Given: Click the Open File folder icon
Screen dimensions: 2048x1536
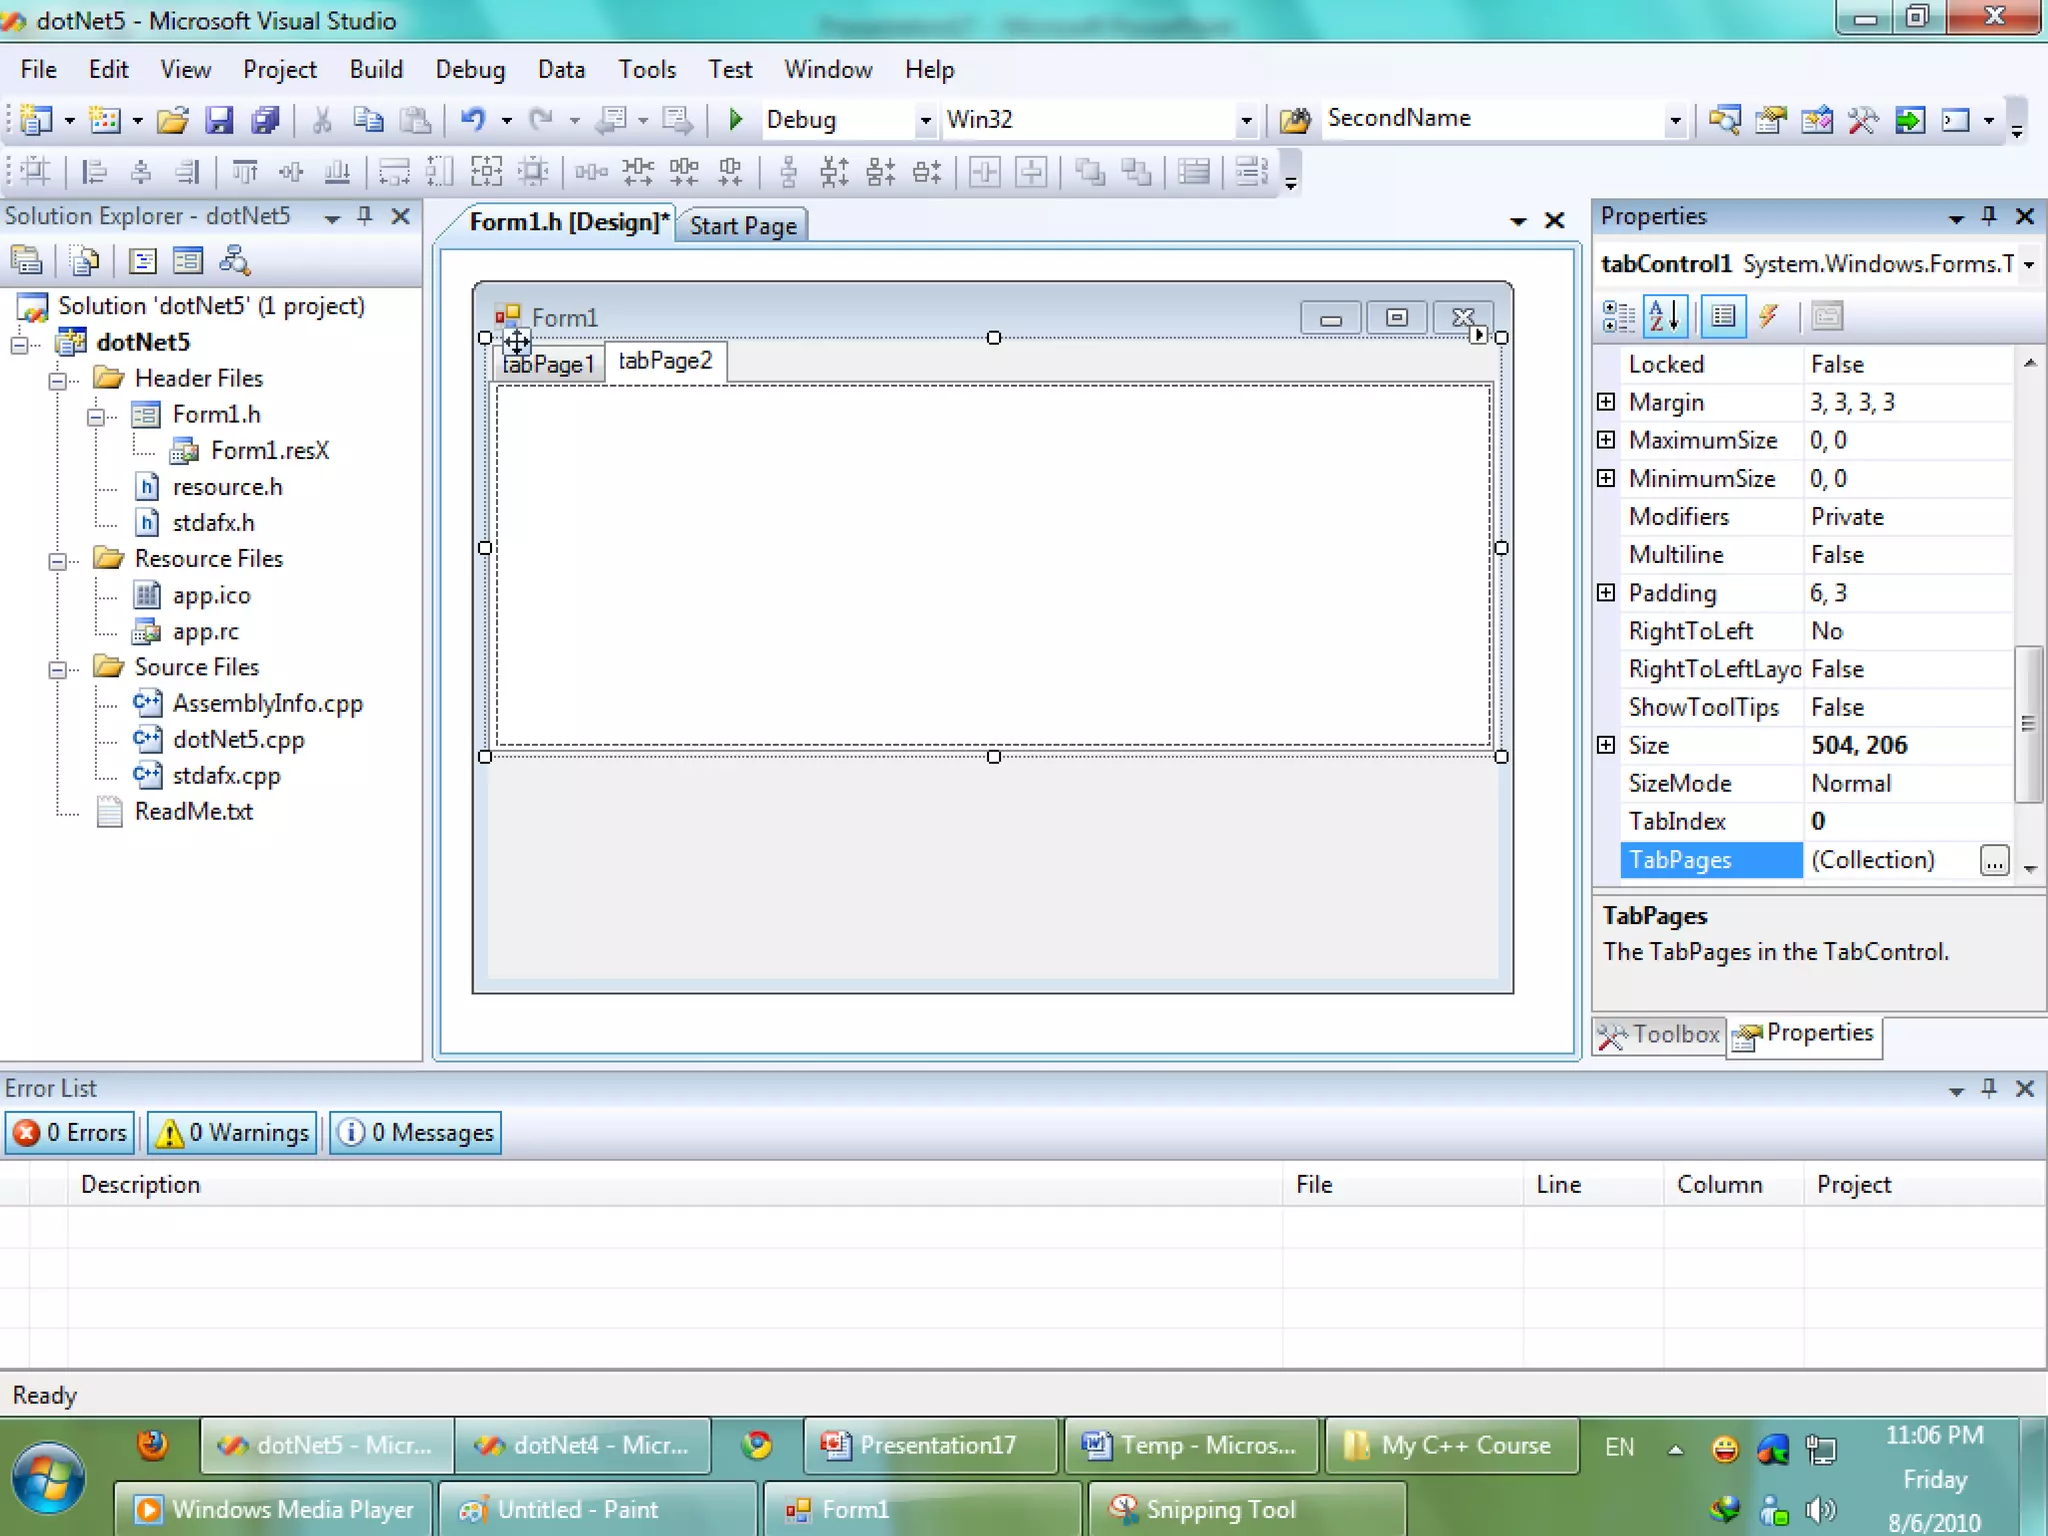Looking at the screenshot, I should click(x=173, y=120).
